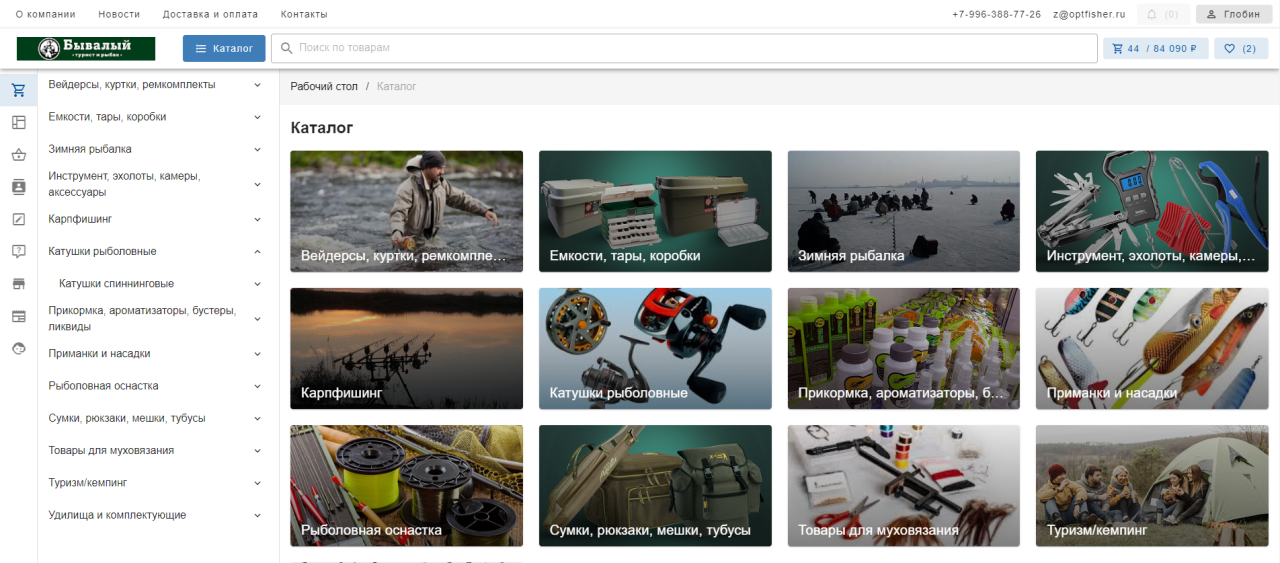Open the Доставка и оплата menu item
The width and height of the screenshot is (1280, 563).
point(210,15)
